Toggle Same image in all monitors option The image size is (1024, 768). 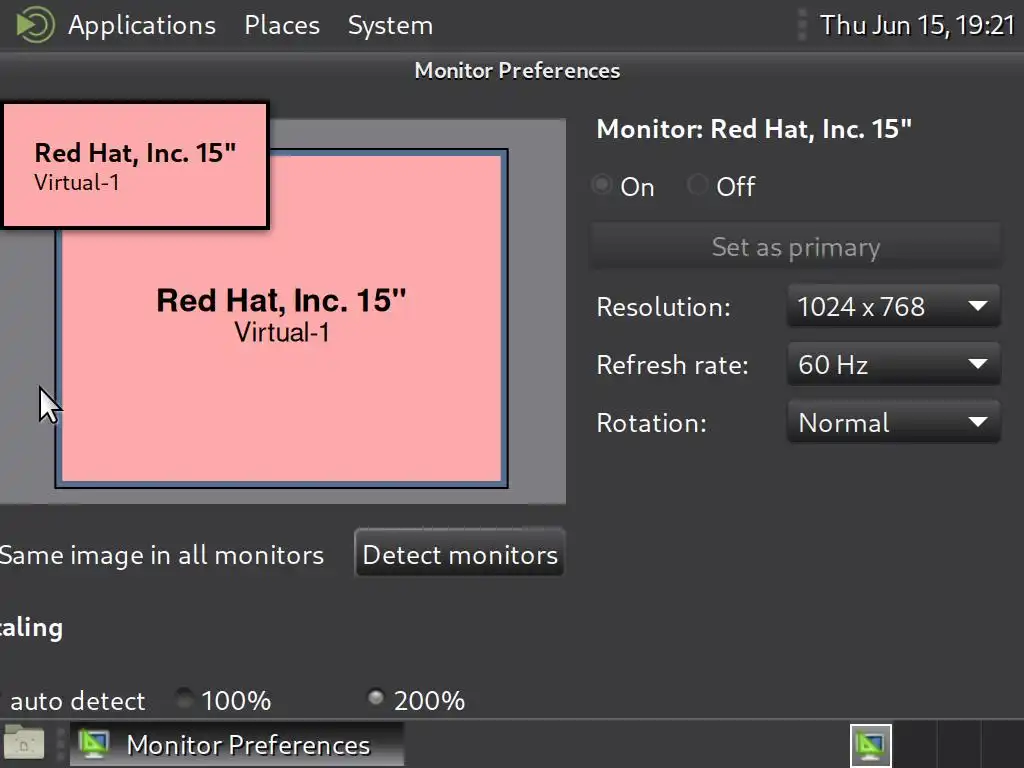(x=161, y=555)
